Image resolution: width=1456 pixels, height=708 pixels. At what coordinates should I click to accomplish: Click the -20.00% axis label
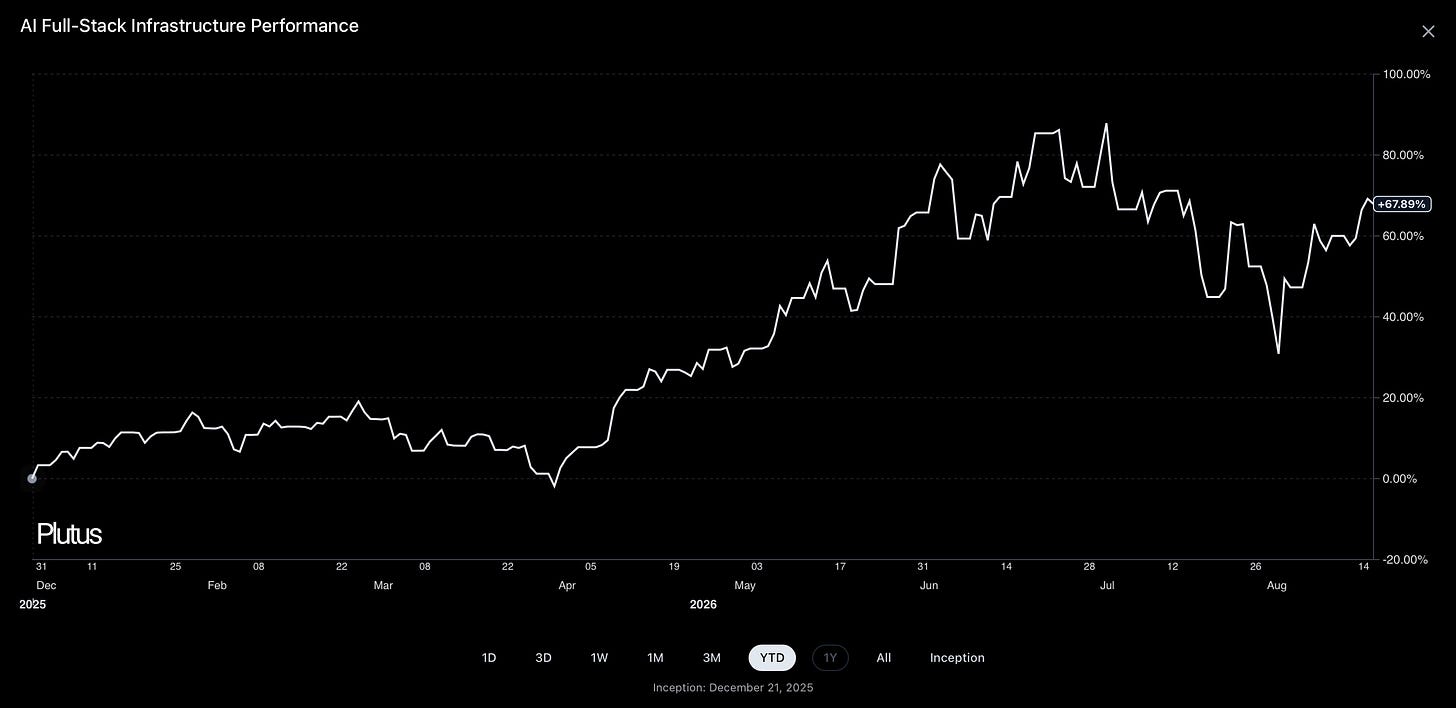coord(1403,559)
